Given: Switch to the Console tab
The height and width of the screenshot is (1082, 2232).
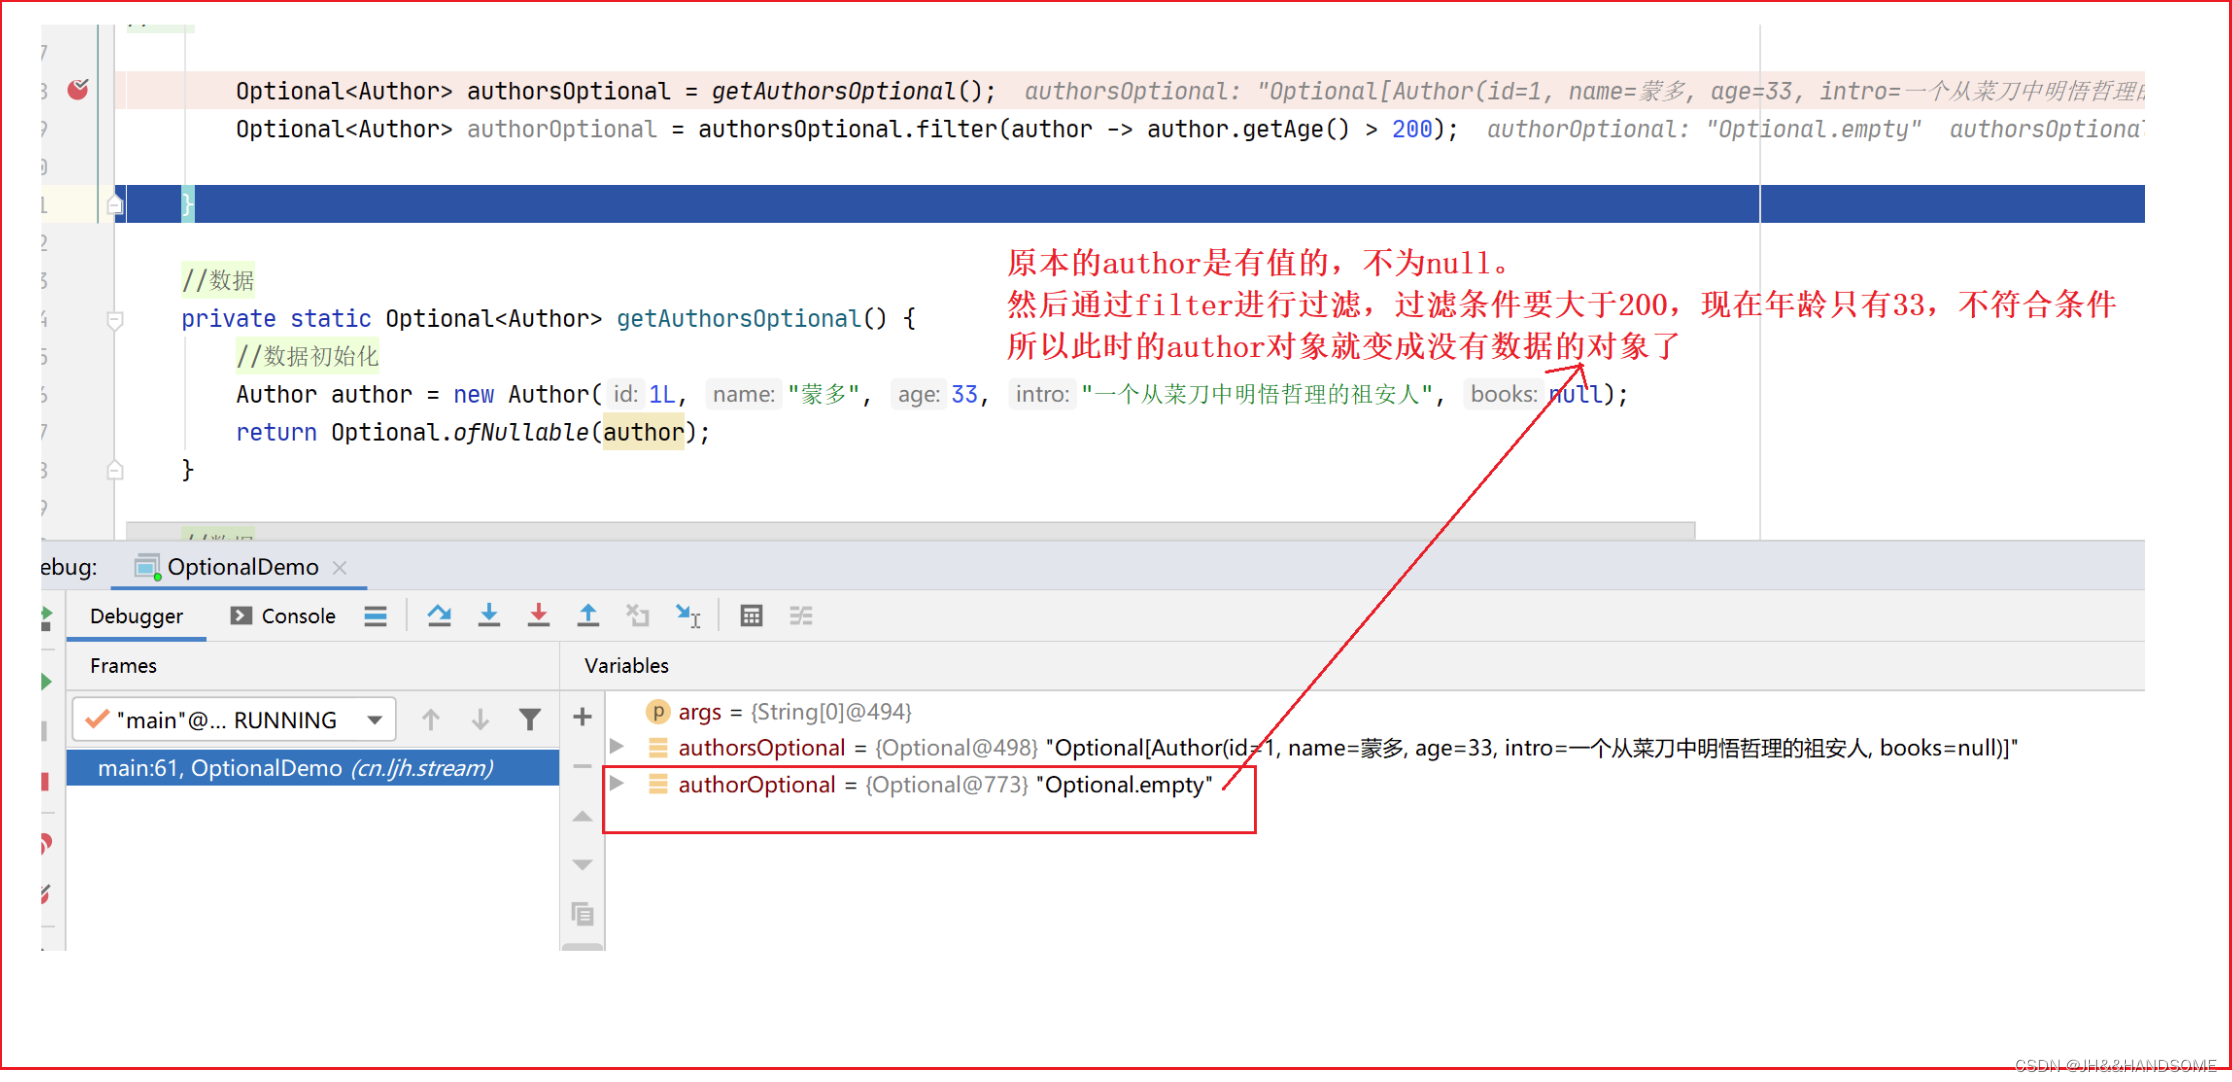Looking at the screenshot, I should tap(283, 616).
